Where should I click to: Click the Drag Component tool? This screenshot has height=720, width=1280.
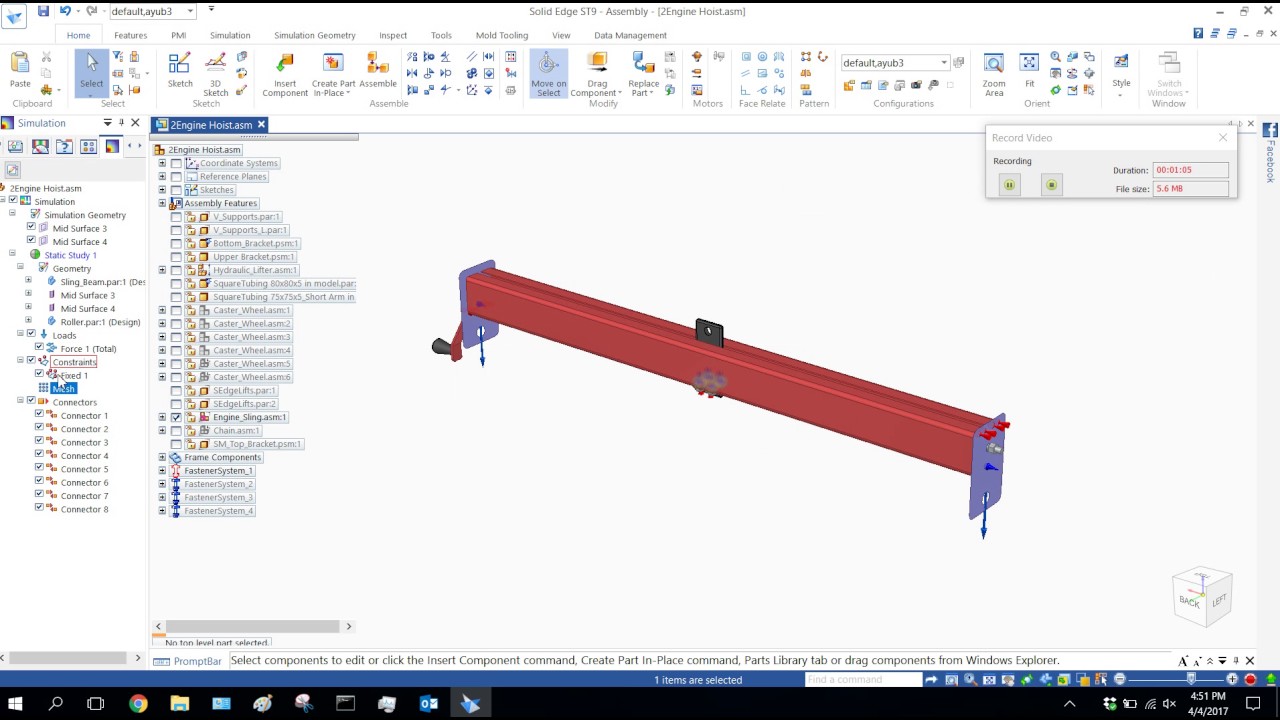[597, 74]
